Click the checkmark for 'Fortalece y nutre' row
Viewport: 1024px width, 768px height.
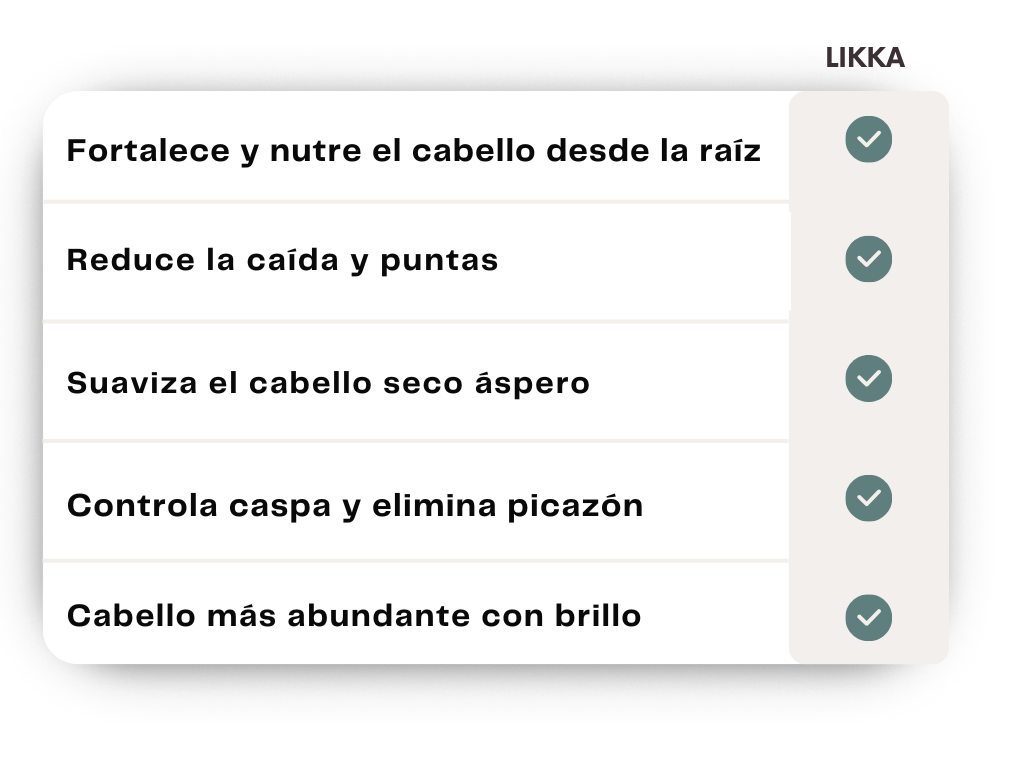(868, 139)
